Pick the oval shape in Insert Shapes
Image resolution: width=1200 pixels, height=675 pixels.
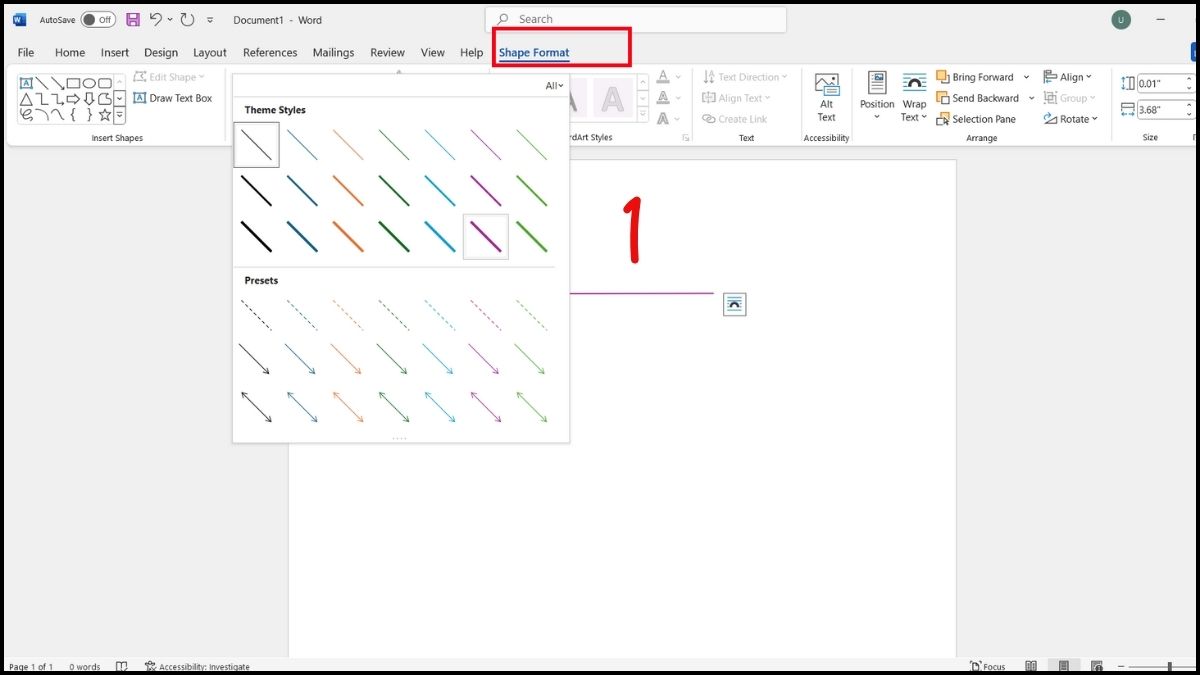tap(89, 83)
